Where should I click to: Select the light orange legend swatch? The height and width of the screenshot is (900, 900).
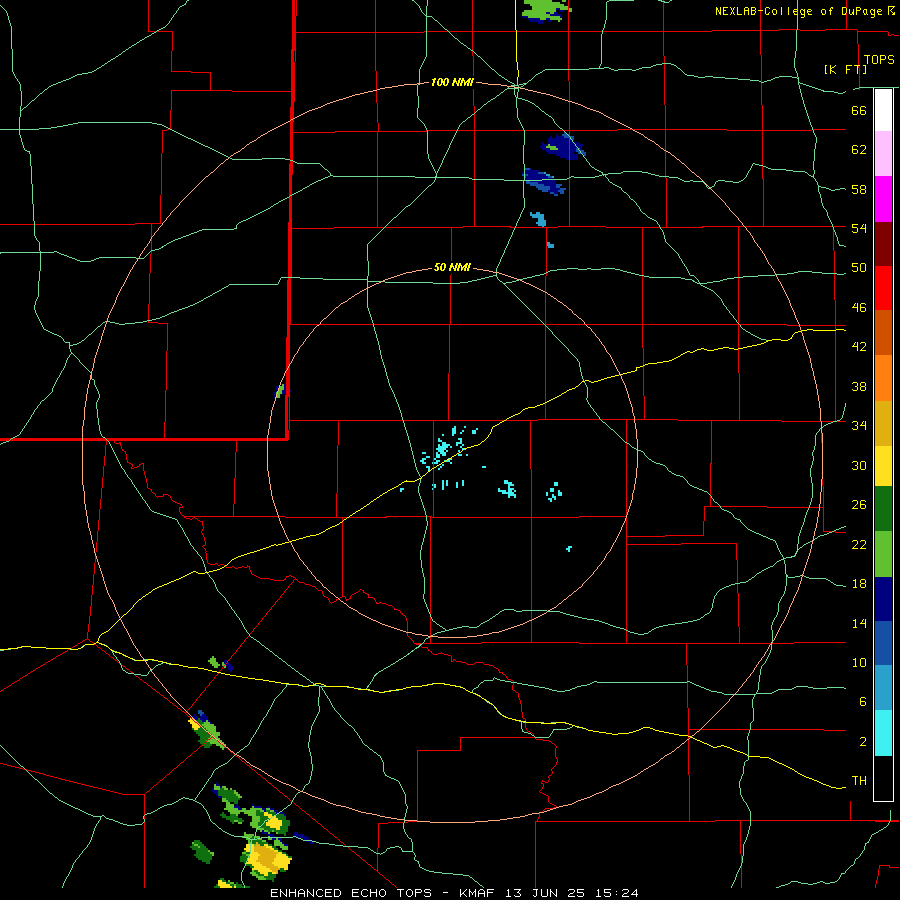(x=883, y=378)
